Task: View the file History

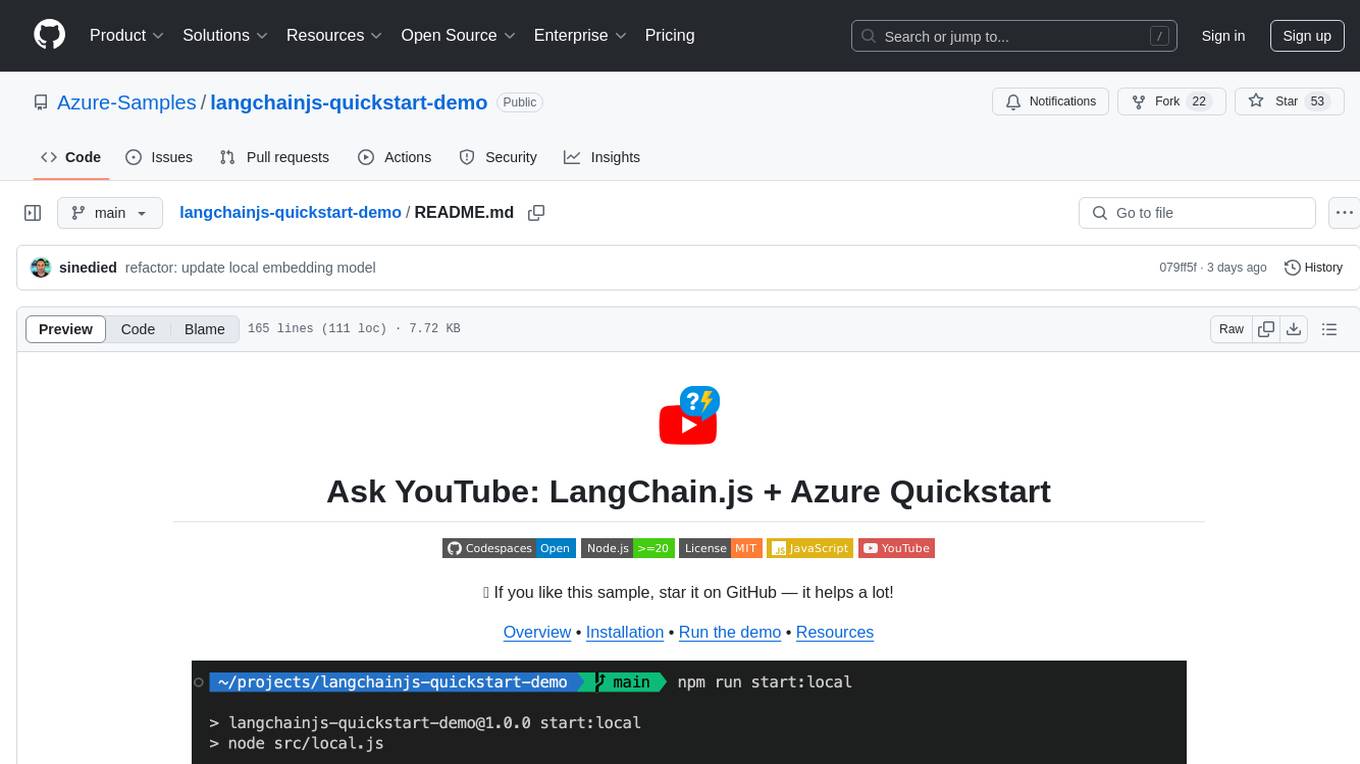Action: (1313, 268)
